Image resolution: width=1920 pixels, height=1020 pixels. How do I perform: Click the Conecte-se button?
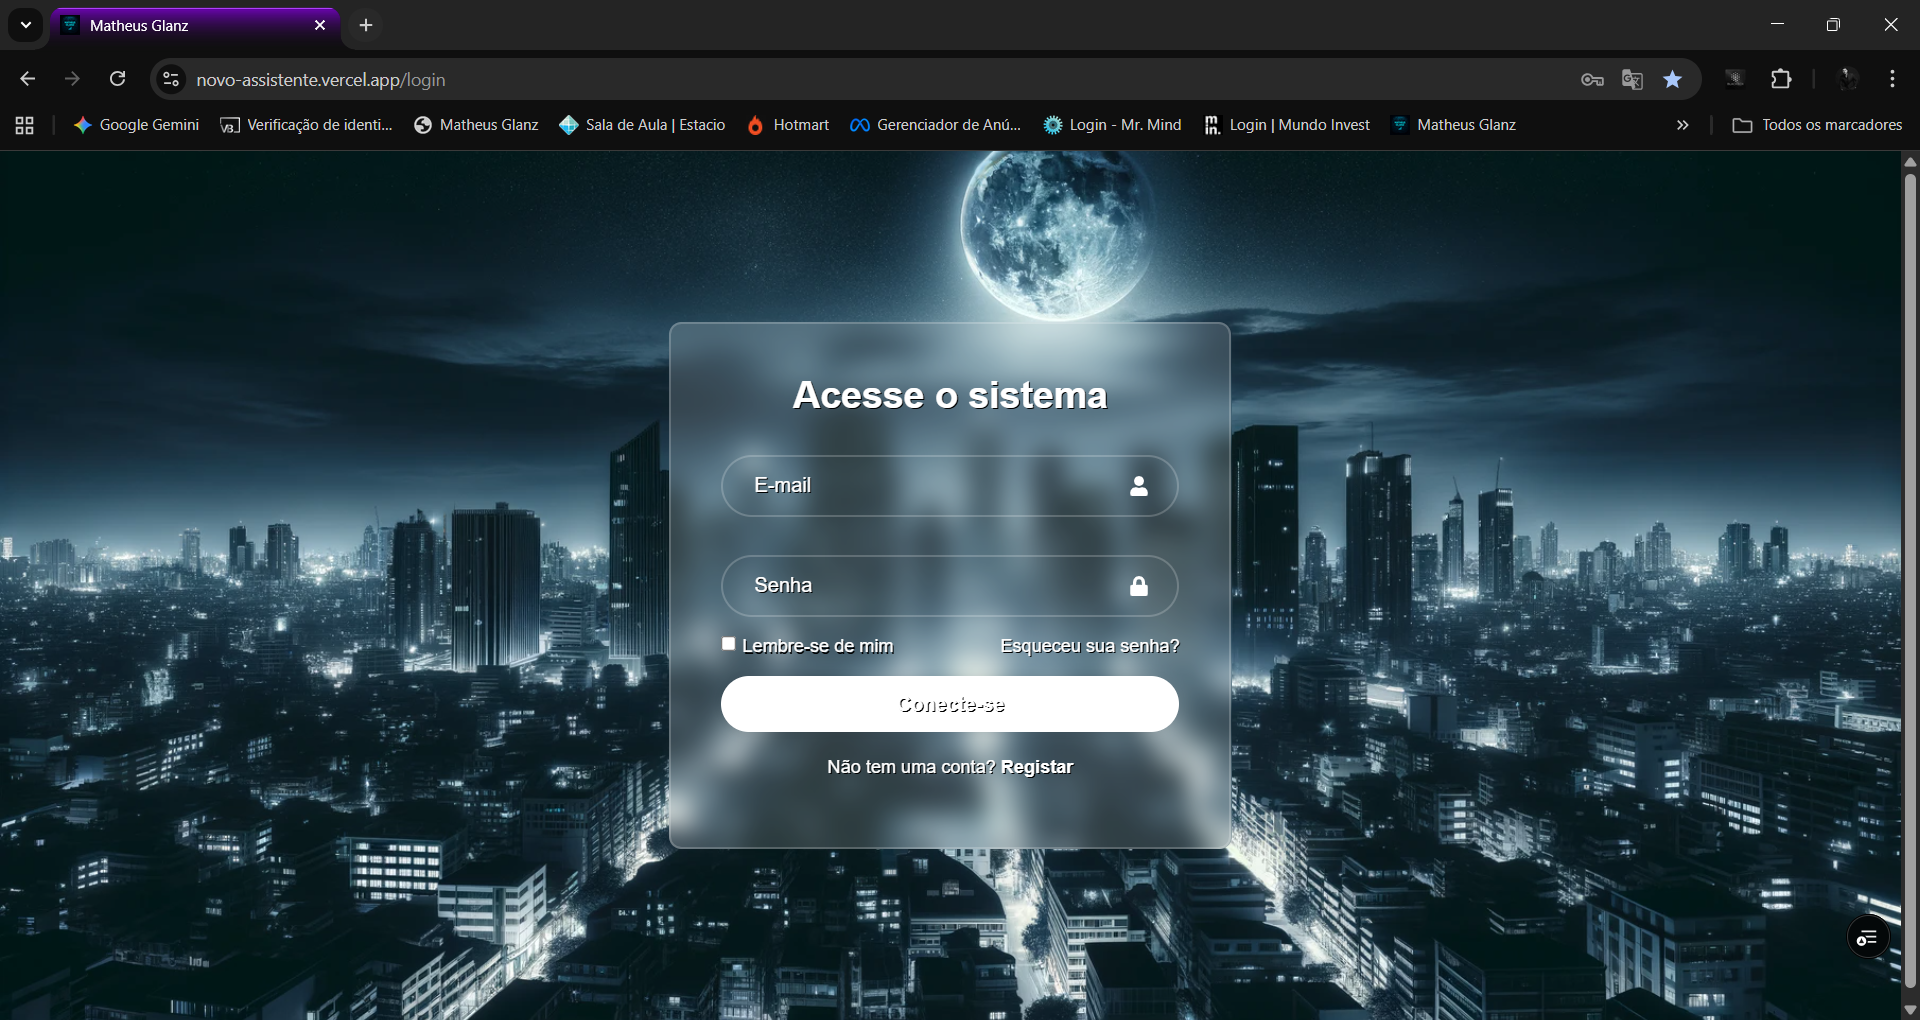click(x=950, y=704)
